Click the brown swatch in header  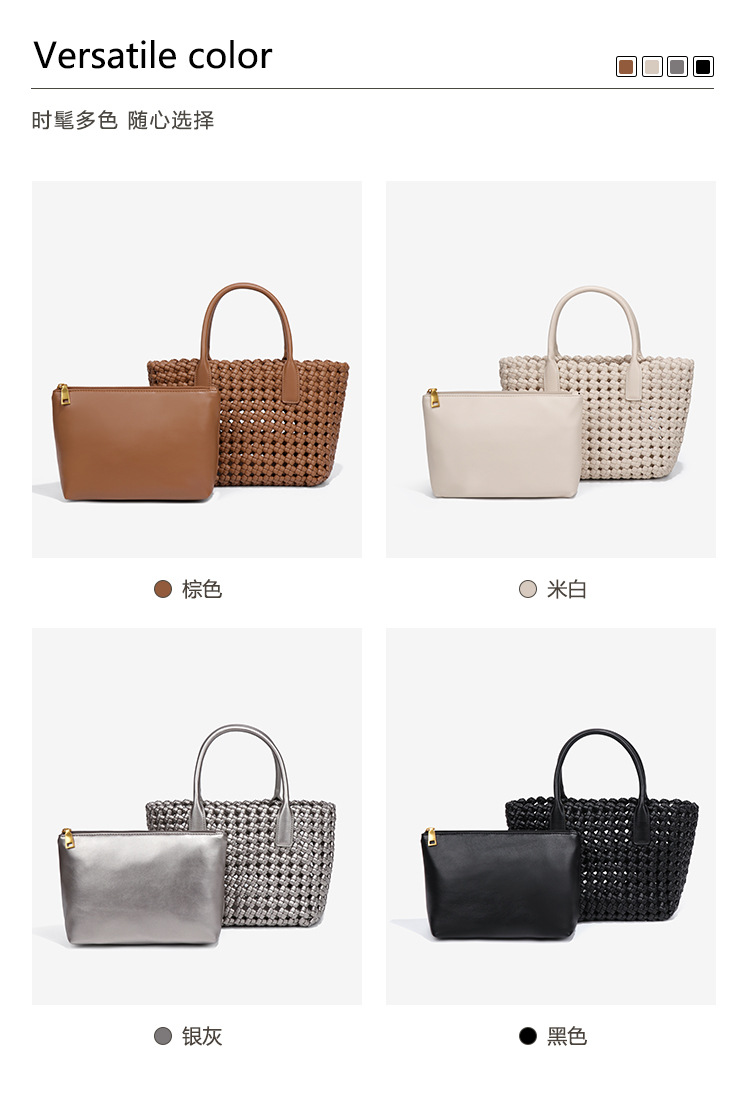(x=626, y=67)
